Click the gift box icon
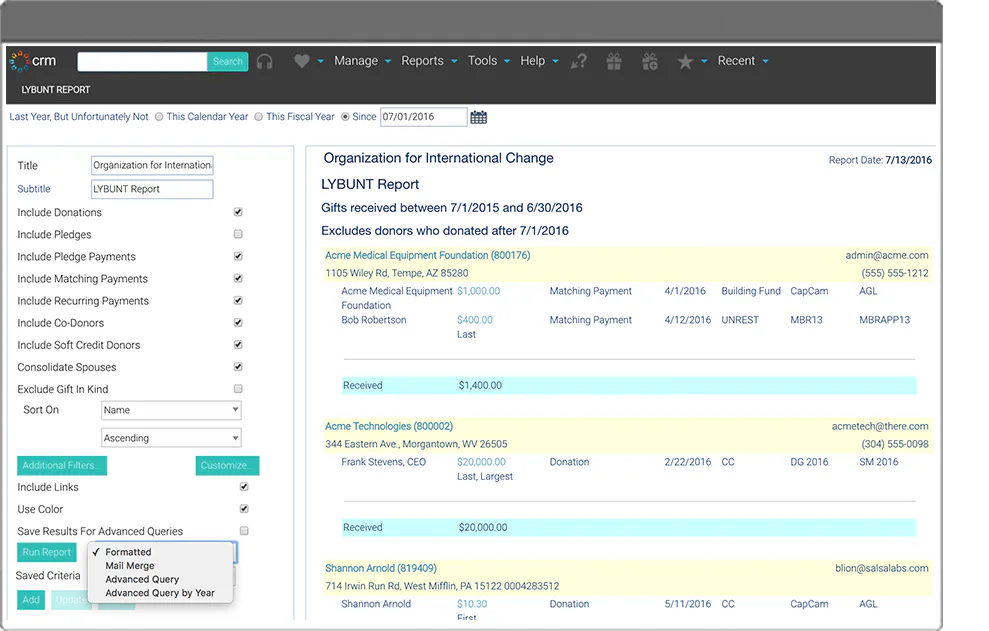The width and height of the screenshot is (989, 631). 614,61
